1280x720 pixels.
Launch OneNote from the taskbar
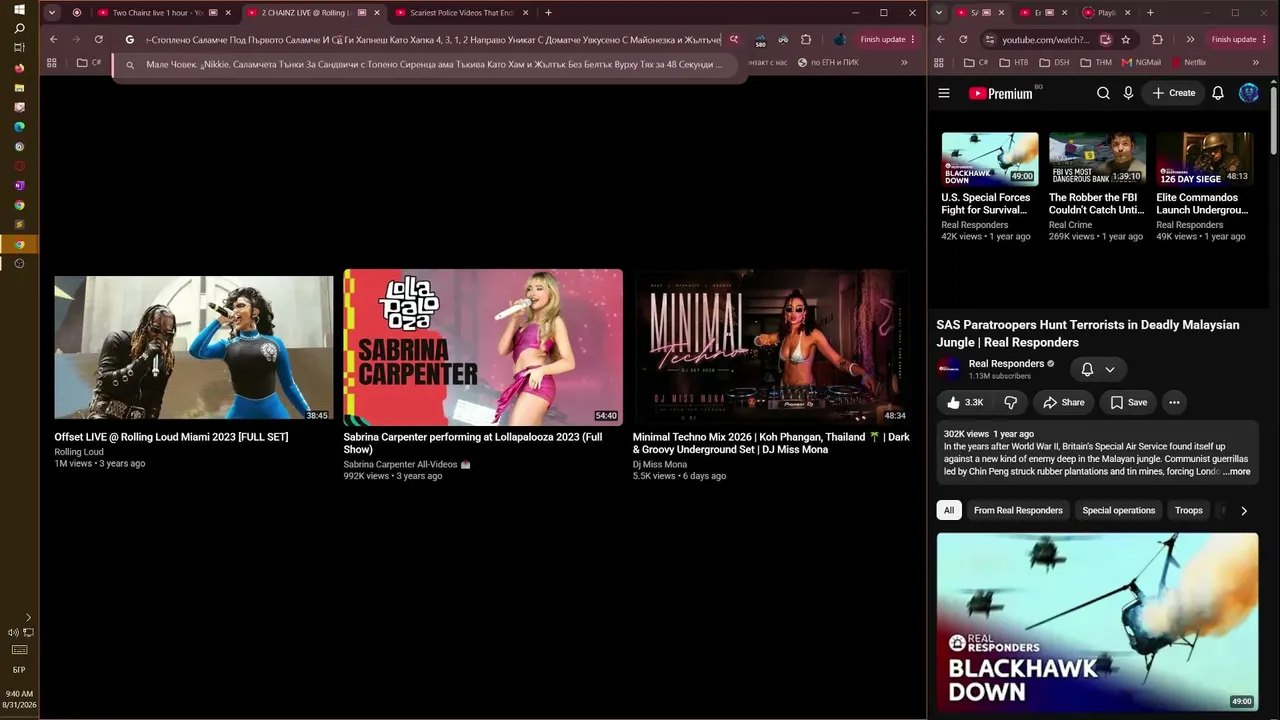(19, 185)
